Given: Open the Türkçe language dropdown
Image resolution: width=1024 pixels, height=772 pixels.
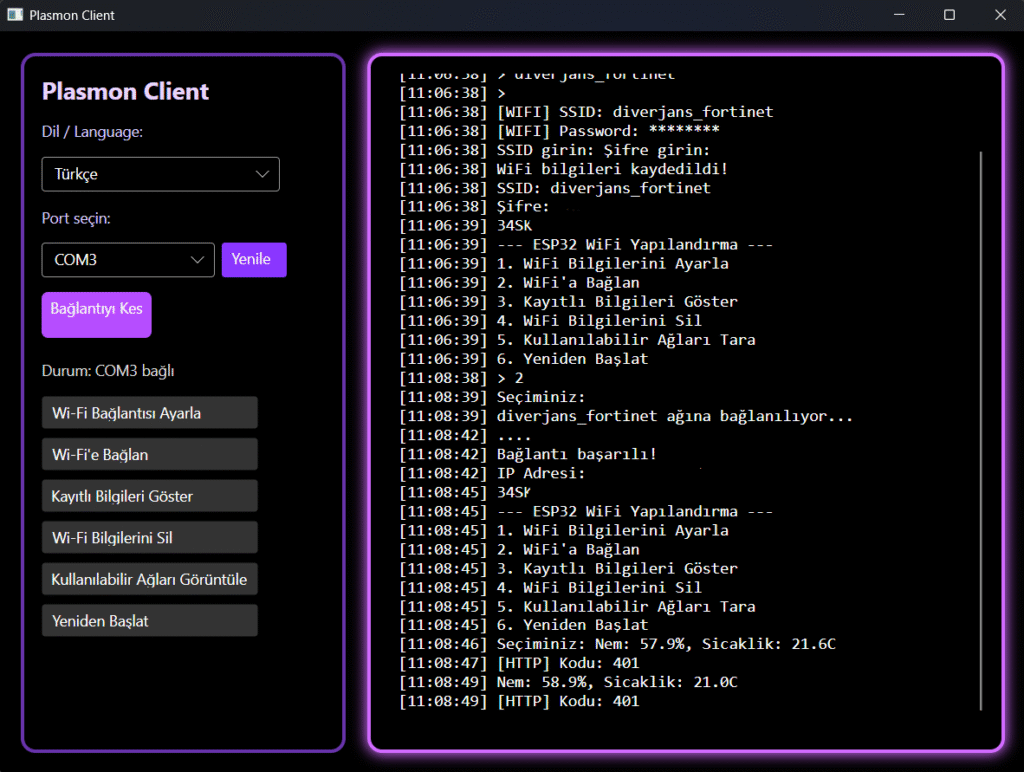Looking at the screenshot, I should [x=161, y=174].
